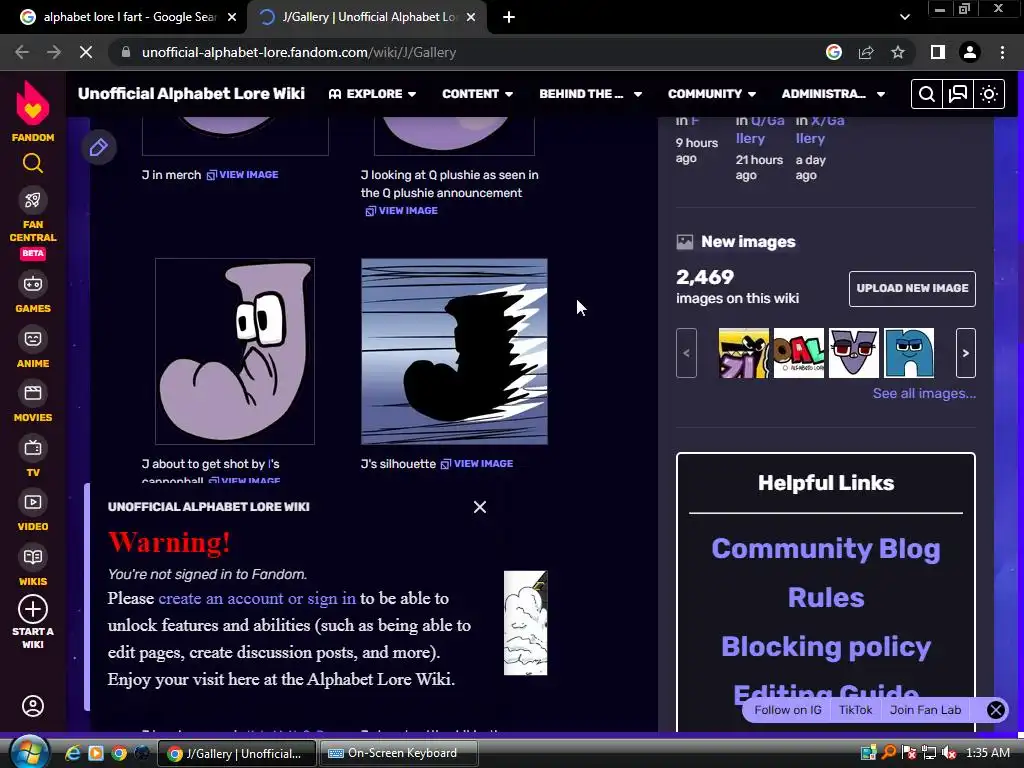
Task: Expand the Explore menu
Action: pos(372,94)
